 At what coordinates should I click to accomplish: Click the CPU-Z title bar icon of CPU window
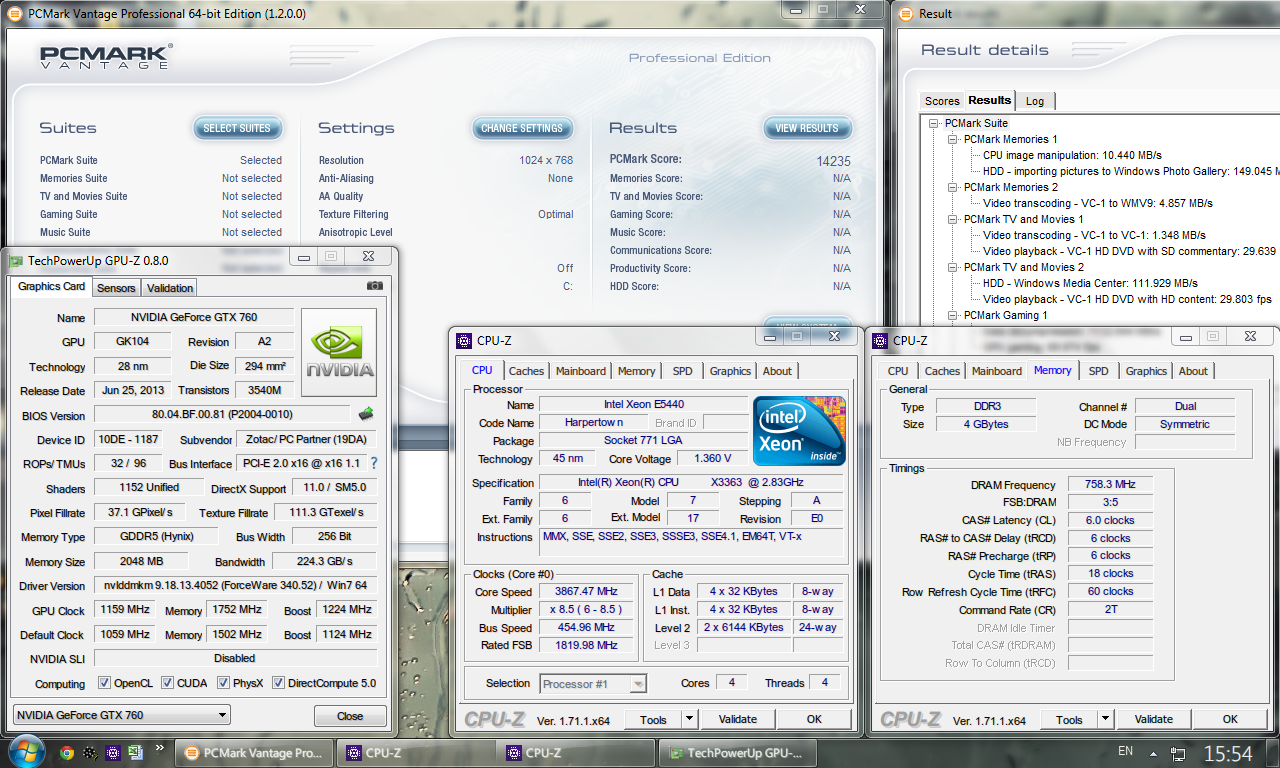(x=464, y=340)
